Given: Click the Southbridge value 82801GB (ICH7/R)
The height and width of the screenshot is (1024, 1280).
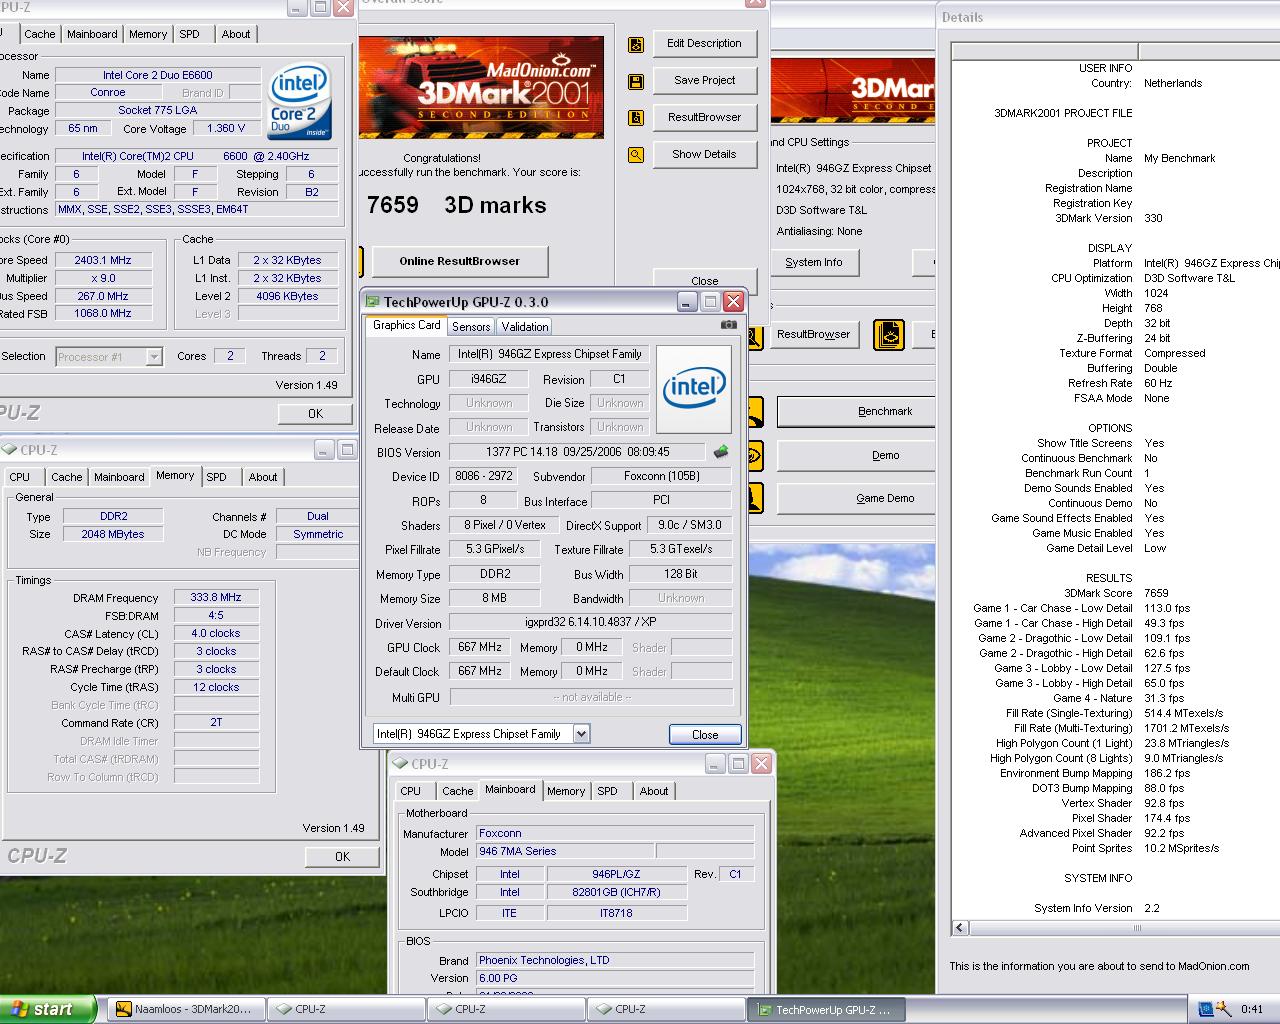Looking at the screenshot, I should 616,893.
